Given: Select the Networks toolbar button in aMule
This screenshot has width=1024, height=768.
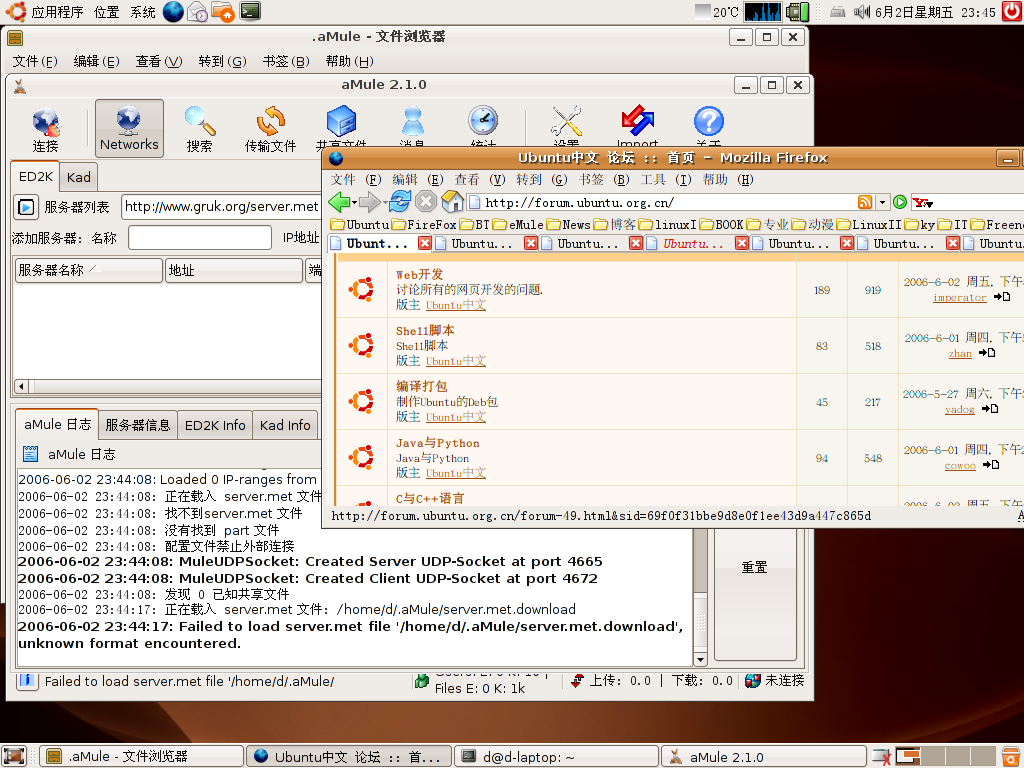Looking at the screenshot, I should [129, 129].
